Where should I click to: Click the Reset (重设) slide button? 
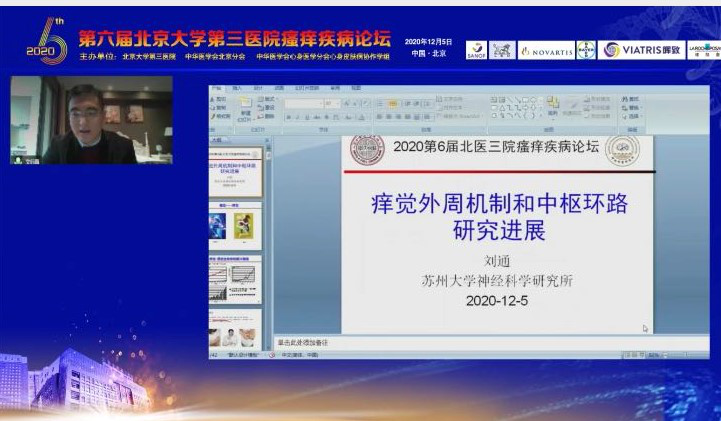click(266, 108)
